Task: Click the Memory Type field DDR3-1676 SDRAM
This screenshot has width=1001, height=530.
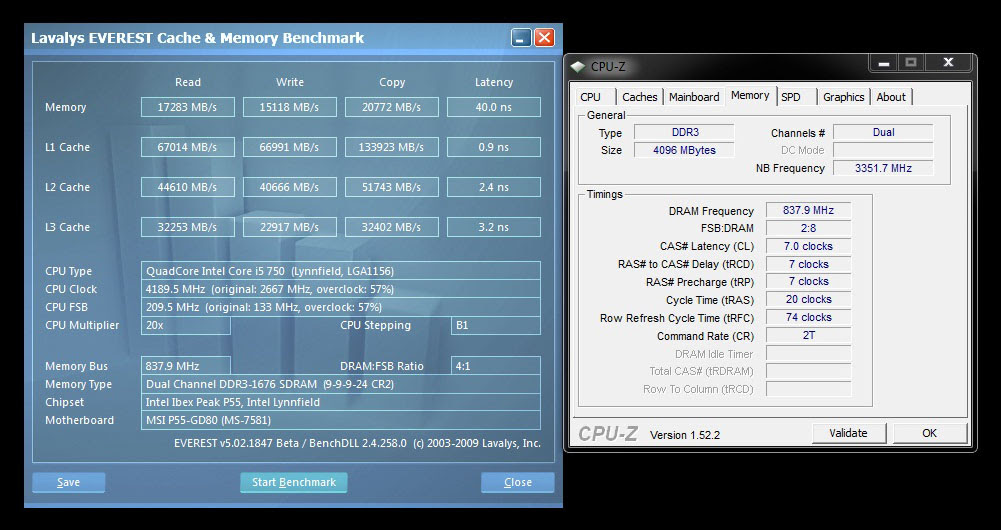Action: pos(341,384)
